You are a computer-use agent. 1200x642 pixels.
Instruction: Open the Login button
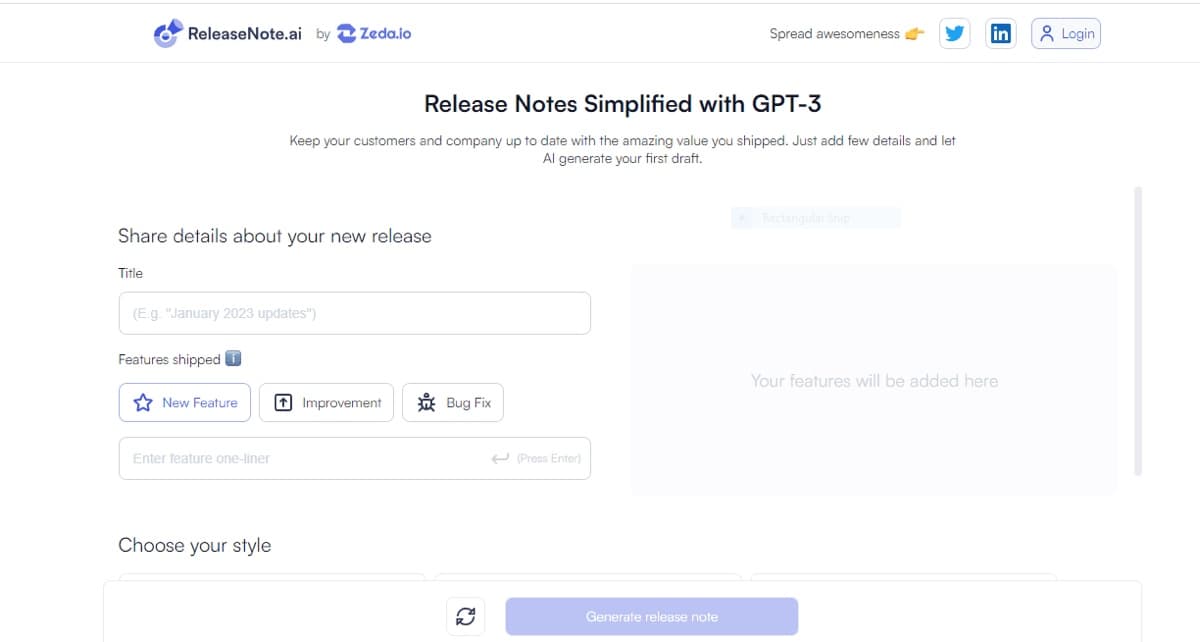coord(1066,33)
